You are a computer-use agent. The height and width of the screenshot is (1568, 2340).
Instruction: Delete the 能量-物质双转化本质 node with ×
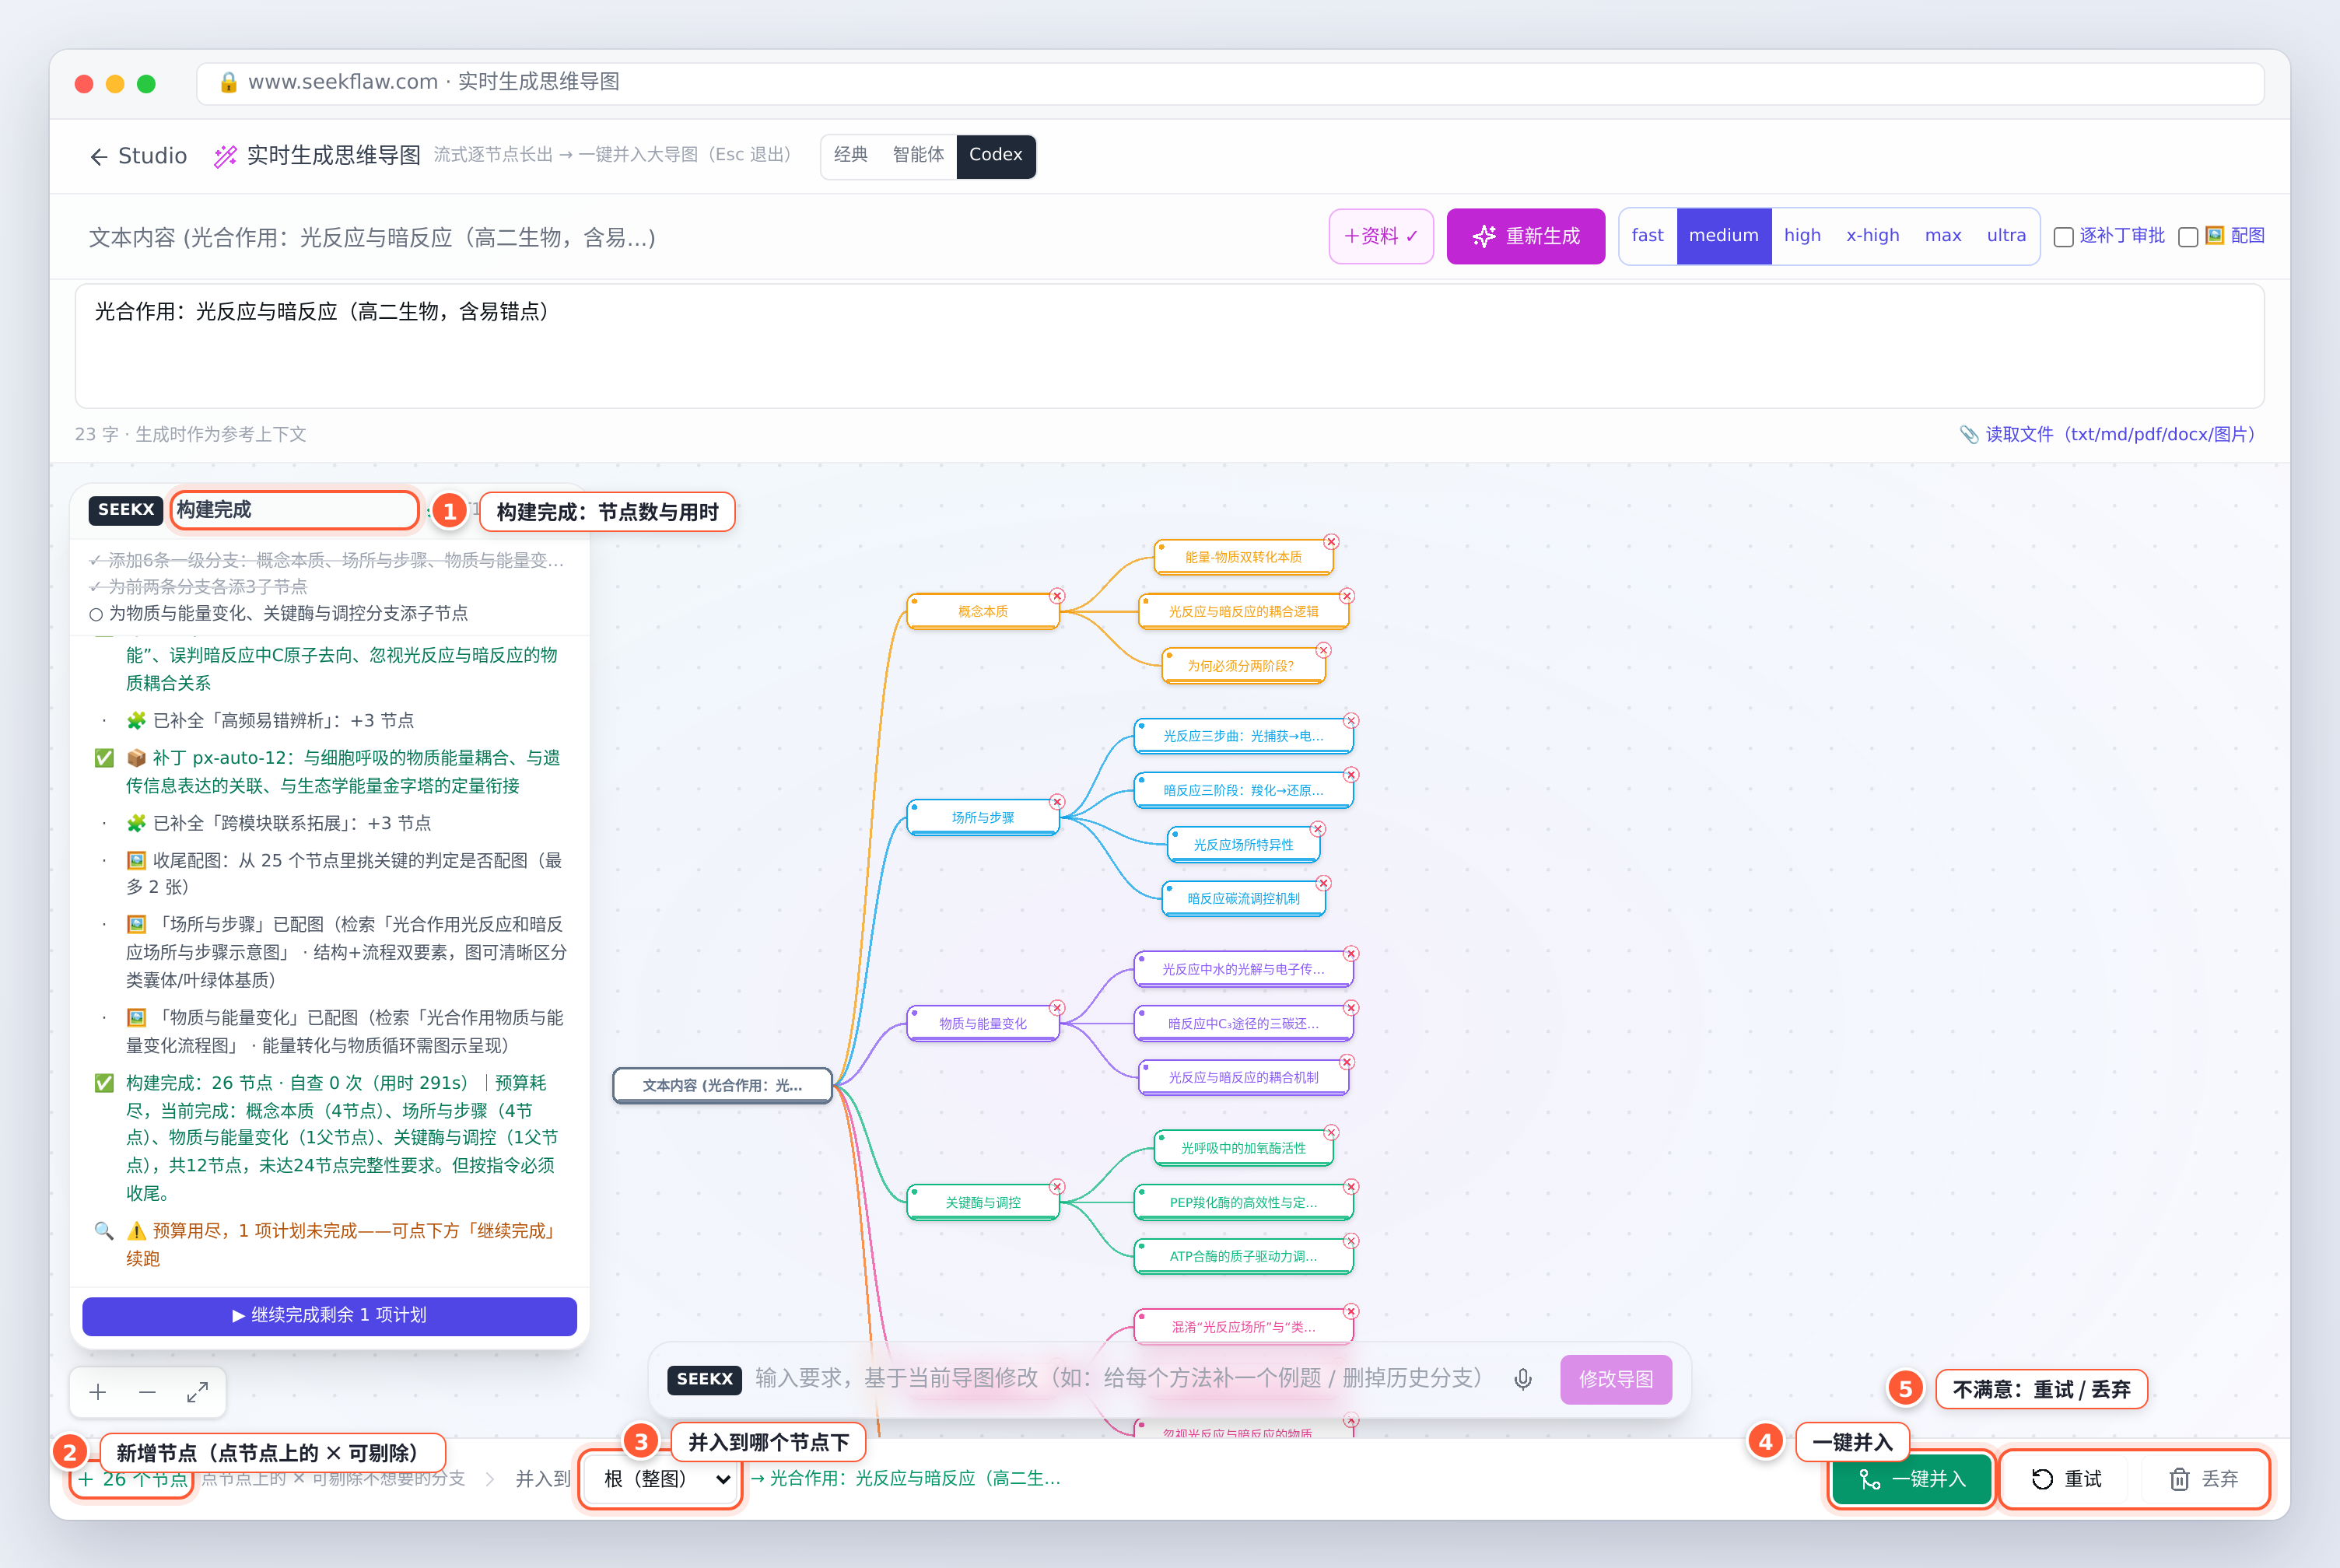[x=1331, y=542]
